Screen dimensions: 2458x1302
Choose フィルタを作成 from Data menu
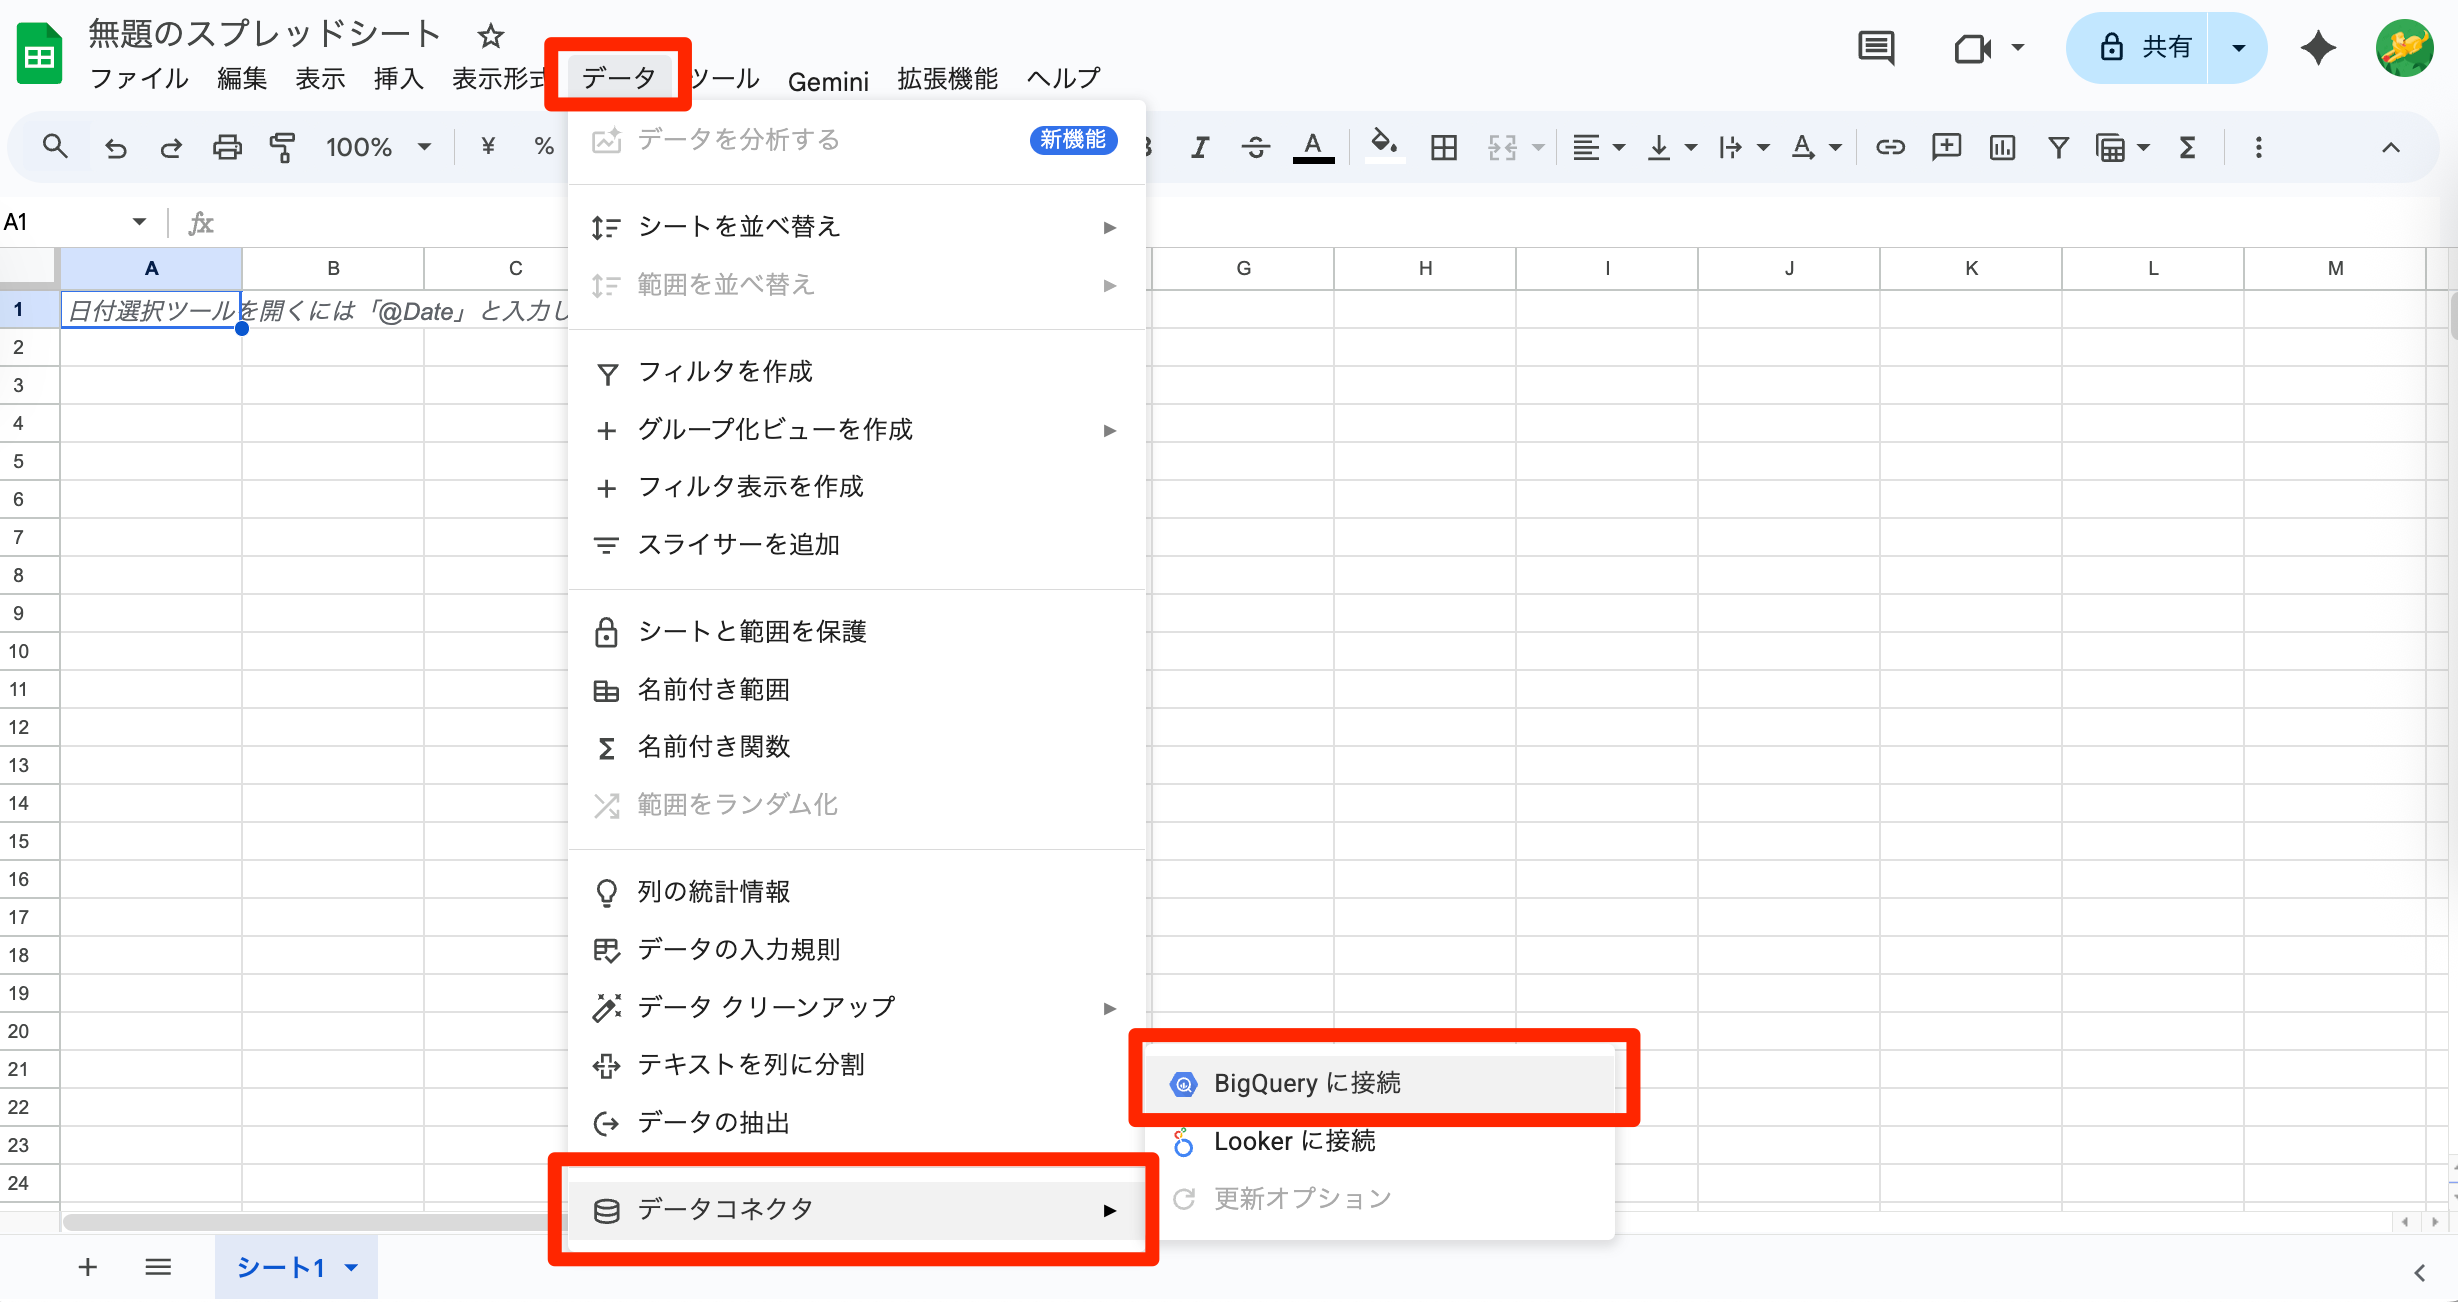pyautogui.click(x=725, y=372)
